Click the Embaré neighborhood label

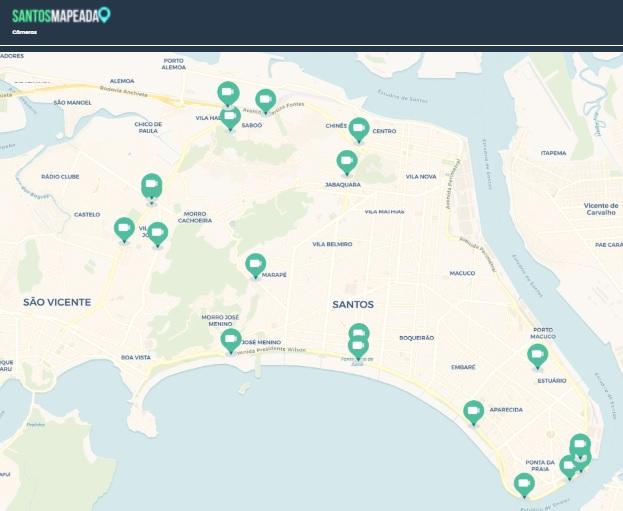coord(463,367)
